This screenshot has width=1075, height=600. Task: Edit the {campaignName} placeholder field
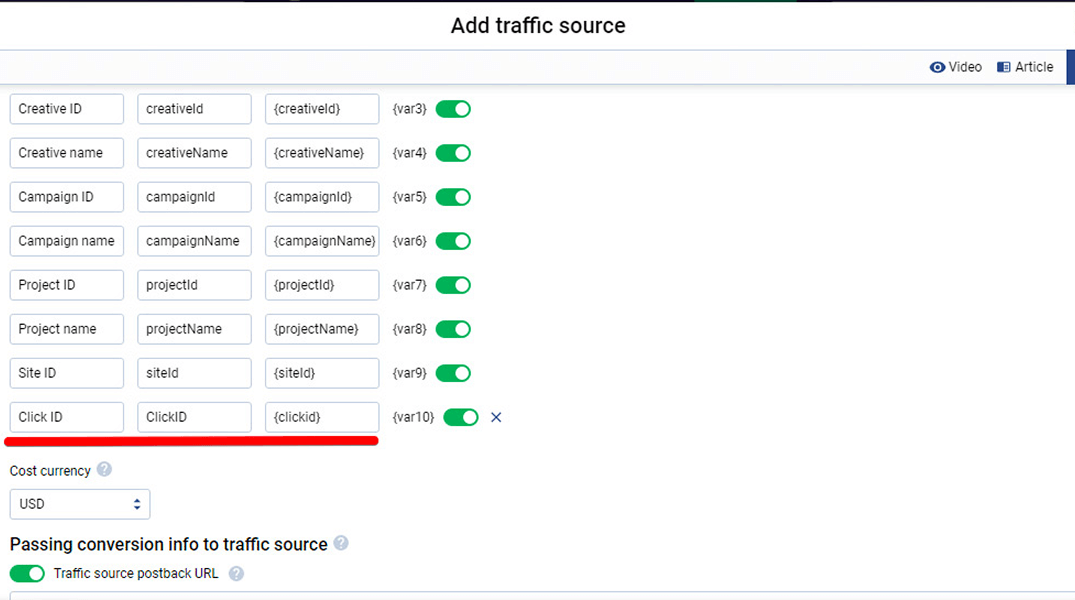pyautogui.click(x=322, y=241)
